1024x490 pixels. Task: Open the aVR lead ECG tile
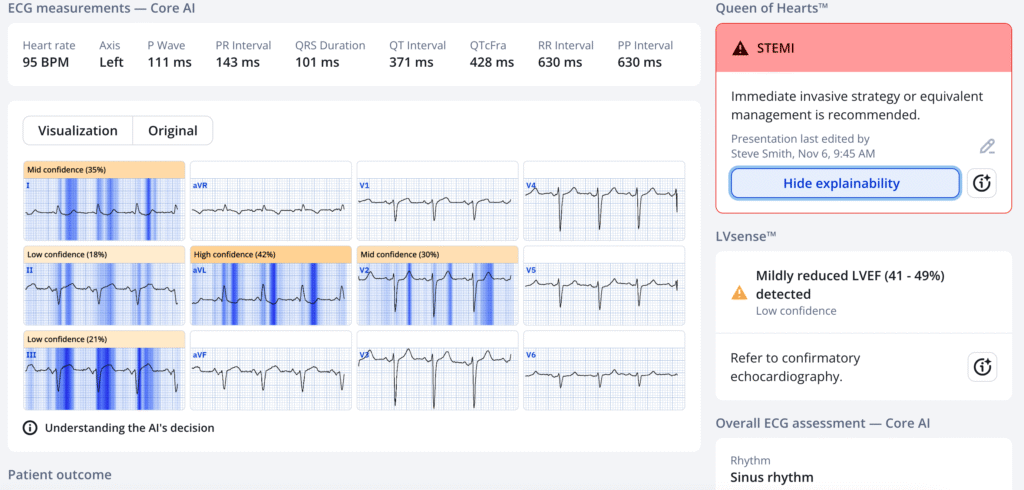point(270,201)
